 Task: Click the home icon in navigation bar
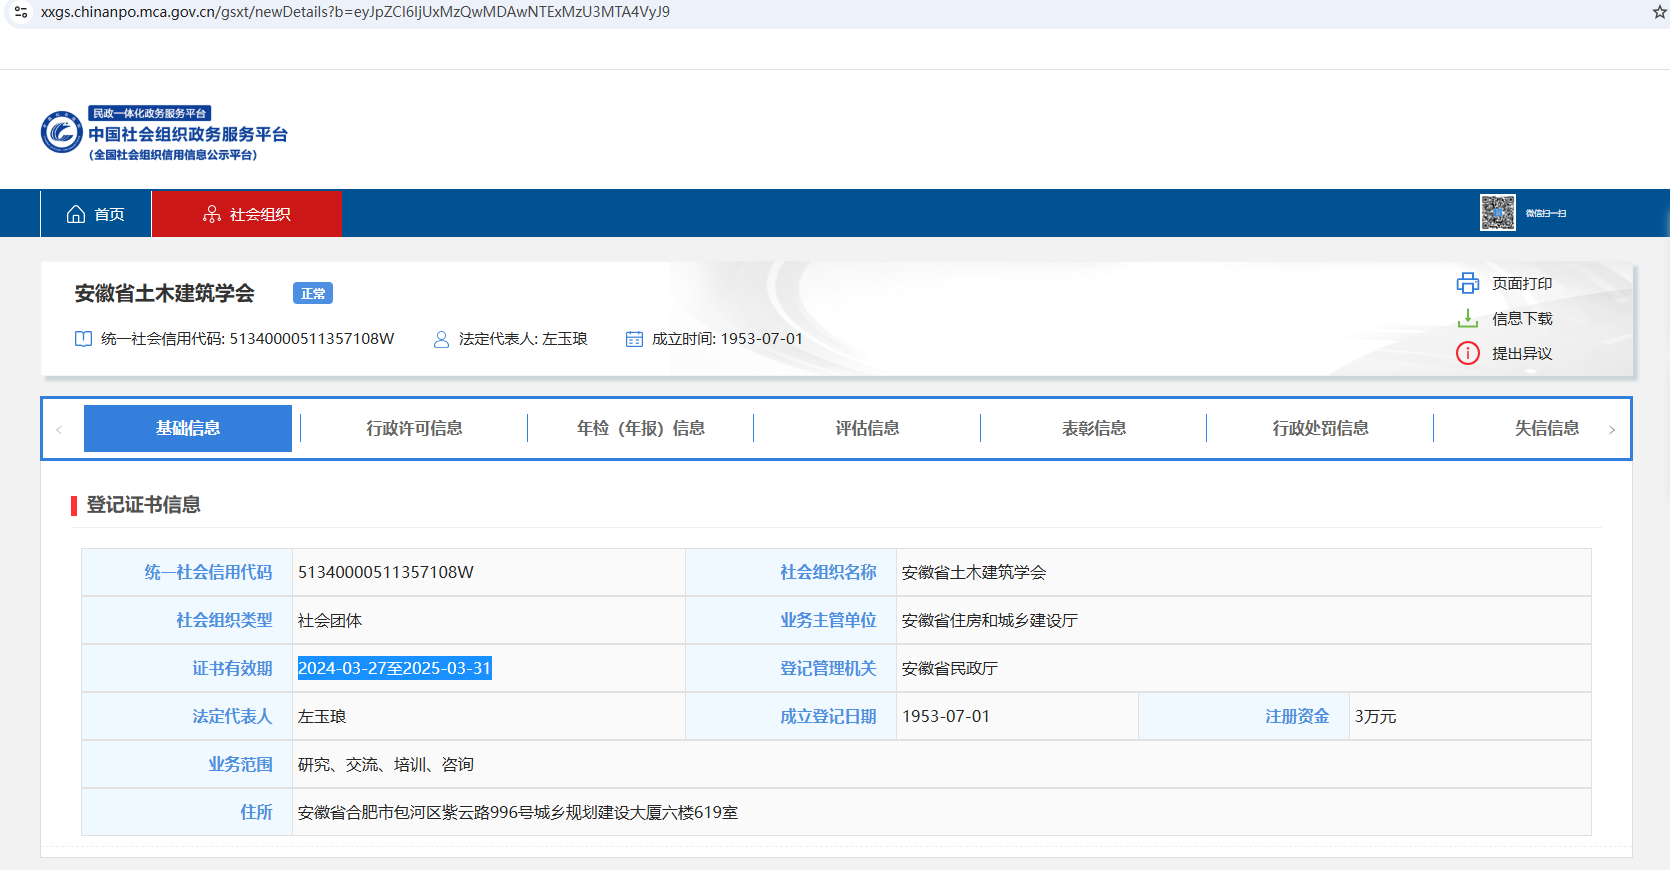(76, 214)
